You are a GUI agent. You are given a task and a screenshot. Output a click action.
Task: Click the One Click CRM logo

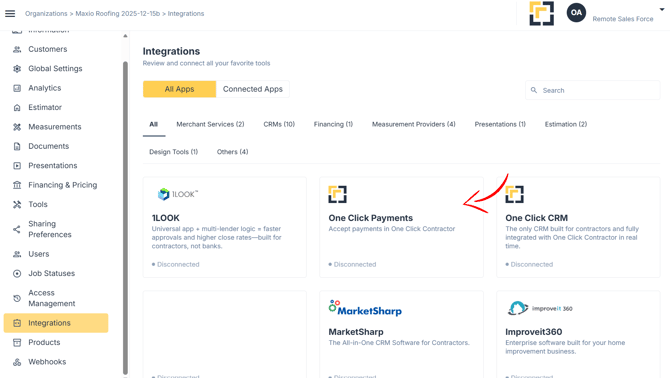[514, 194]
